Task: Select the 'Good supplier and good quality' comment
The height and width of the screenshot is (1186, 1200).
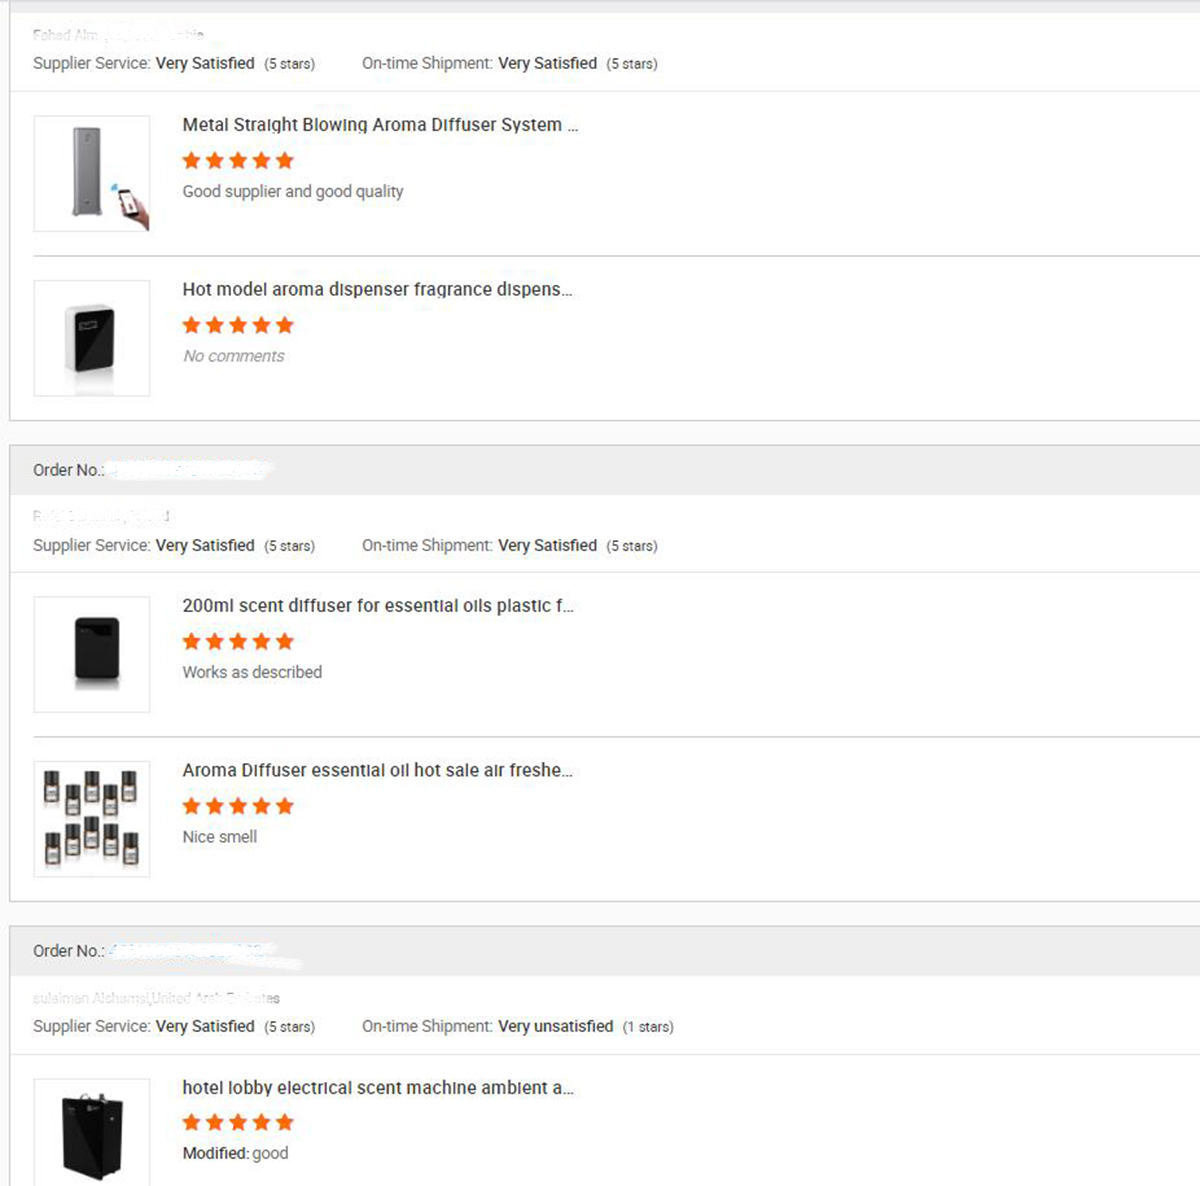Action: pyautogui.click(x=293, y=191)
